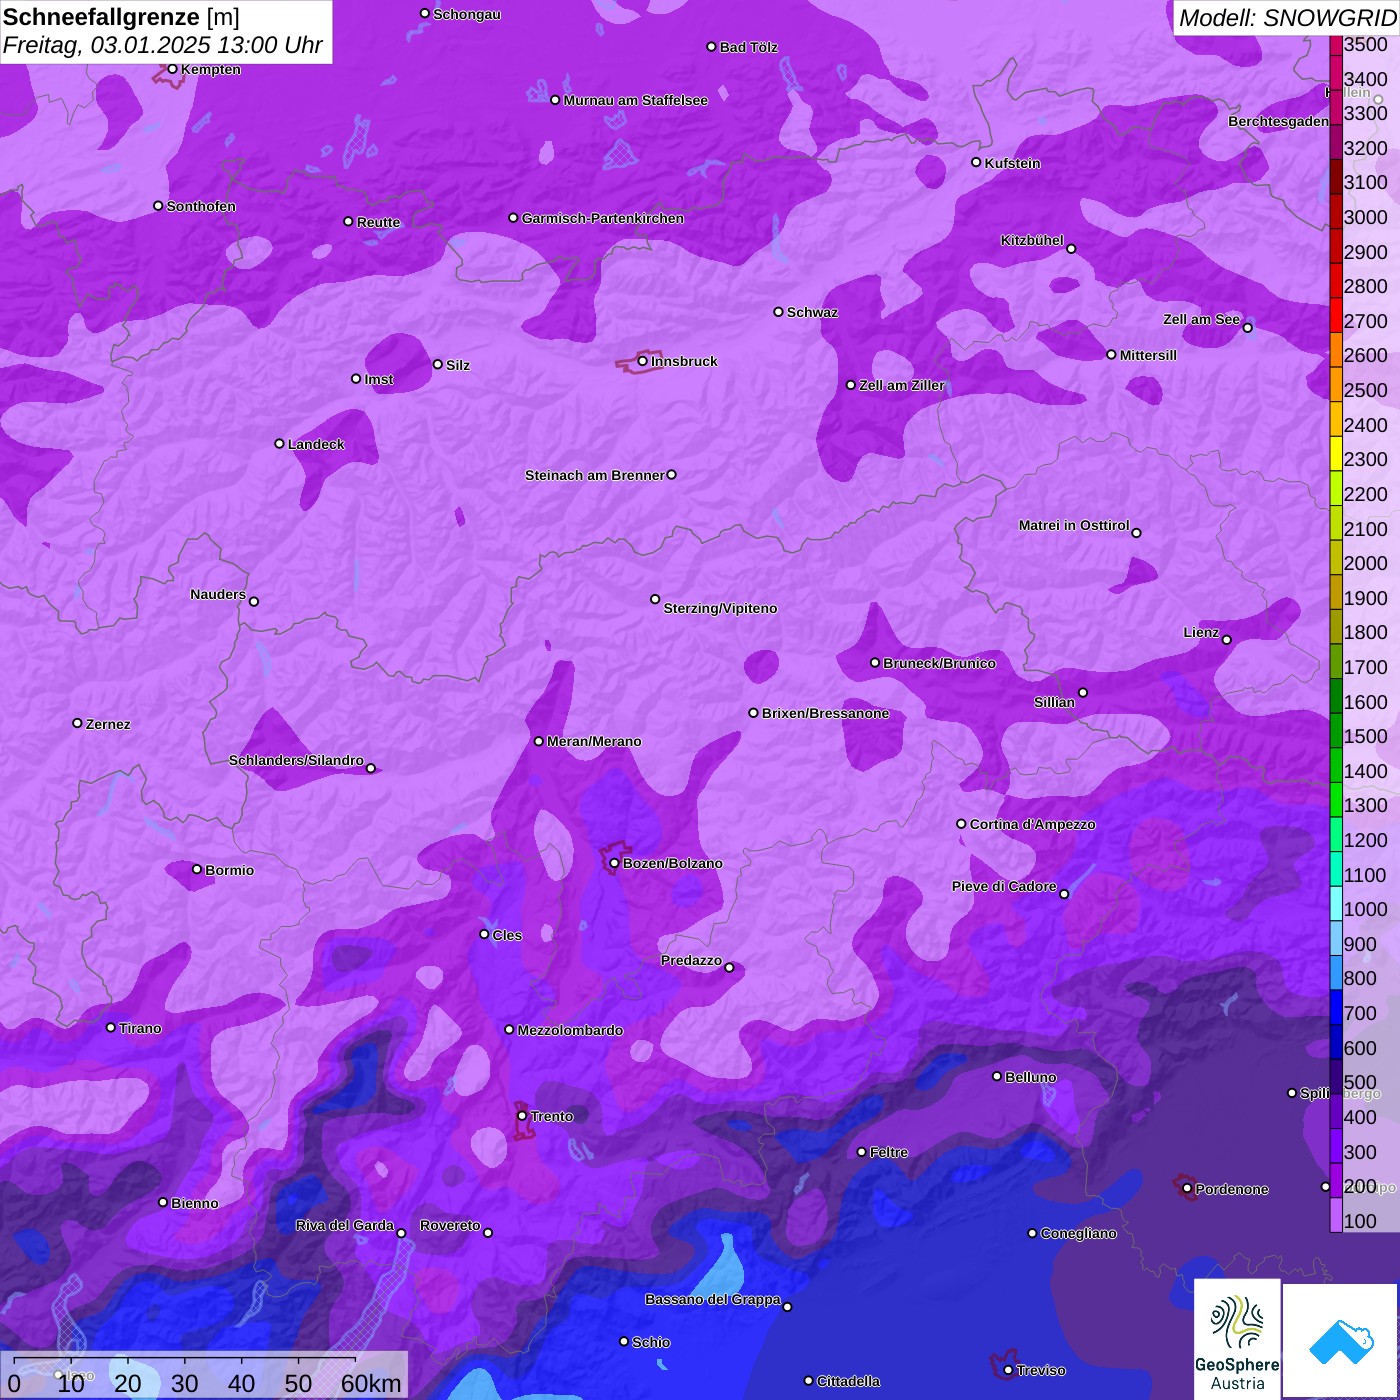Click the Rovereto label
The height and width of the screenshot is (1400, 1400).
(x=450, y=1225)
